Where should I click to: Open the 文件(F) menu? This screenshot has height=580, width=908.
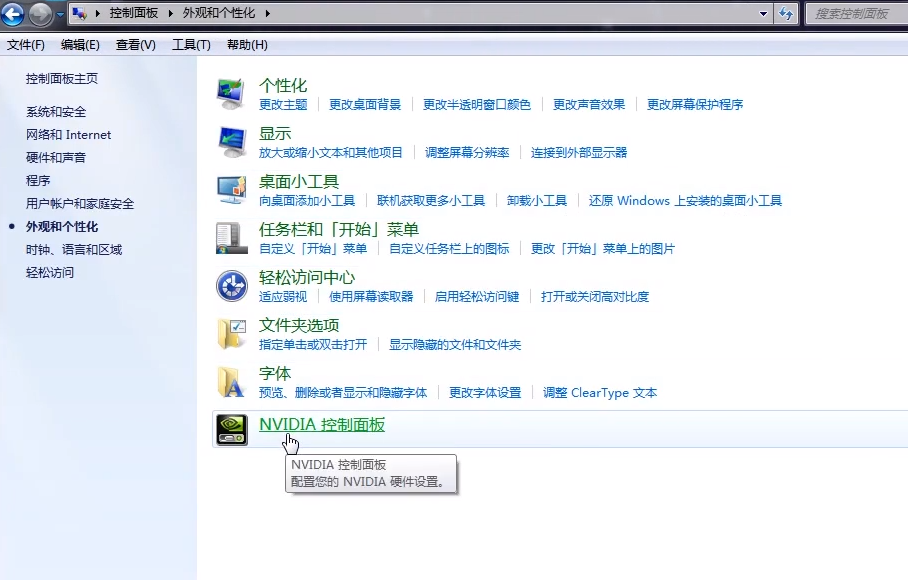click(25, 45)
